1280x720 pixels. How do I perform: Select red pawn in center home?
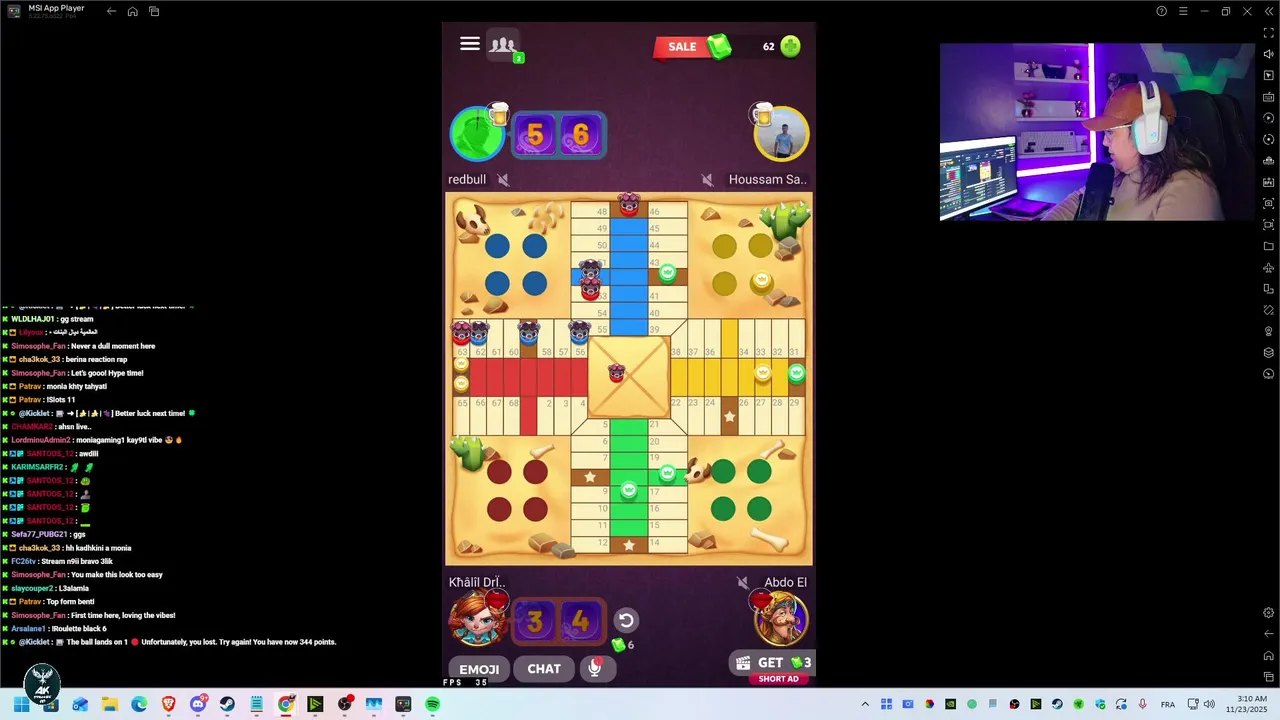click(616, 374)
